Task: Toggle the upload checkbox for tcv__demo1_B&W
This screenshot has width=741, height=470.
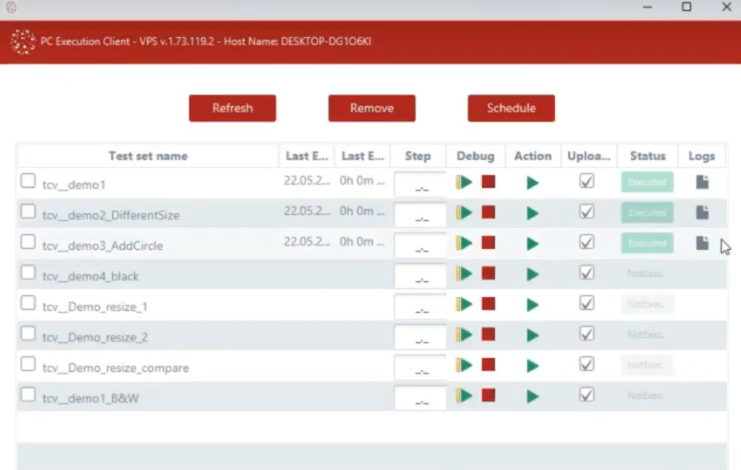Action: pos(587,395)
